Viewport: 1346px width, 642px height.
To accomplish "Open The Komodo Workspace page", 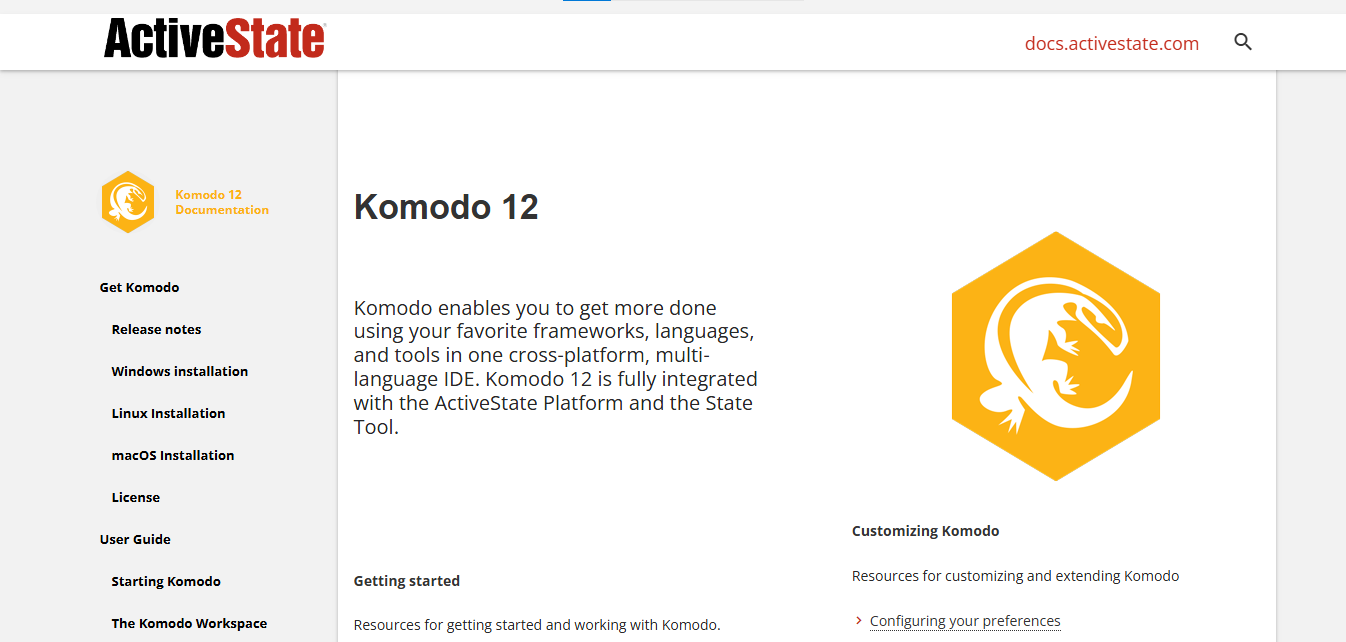I will coord(189,623).
